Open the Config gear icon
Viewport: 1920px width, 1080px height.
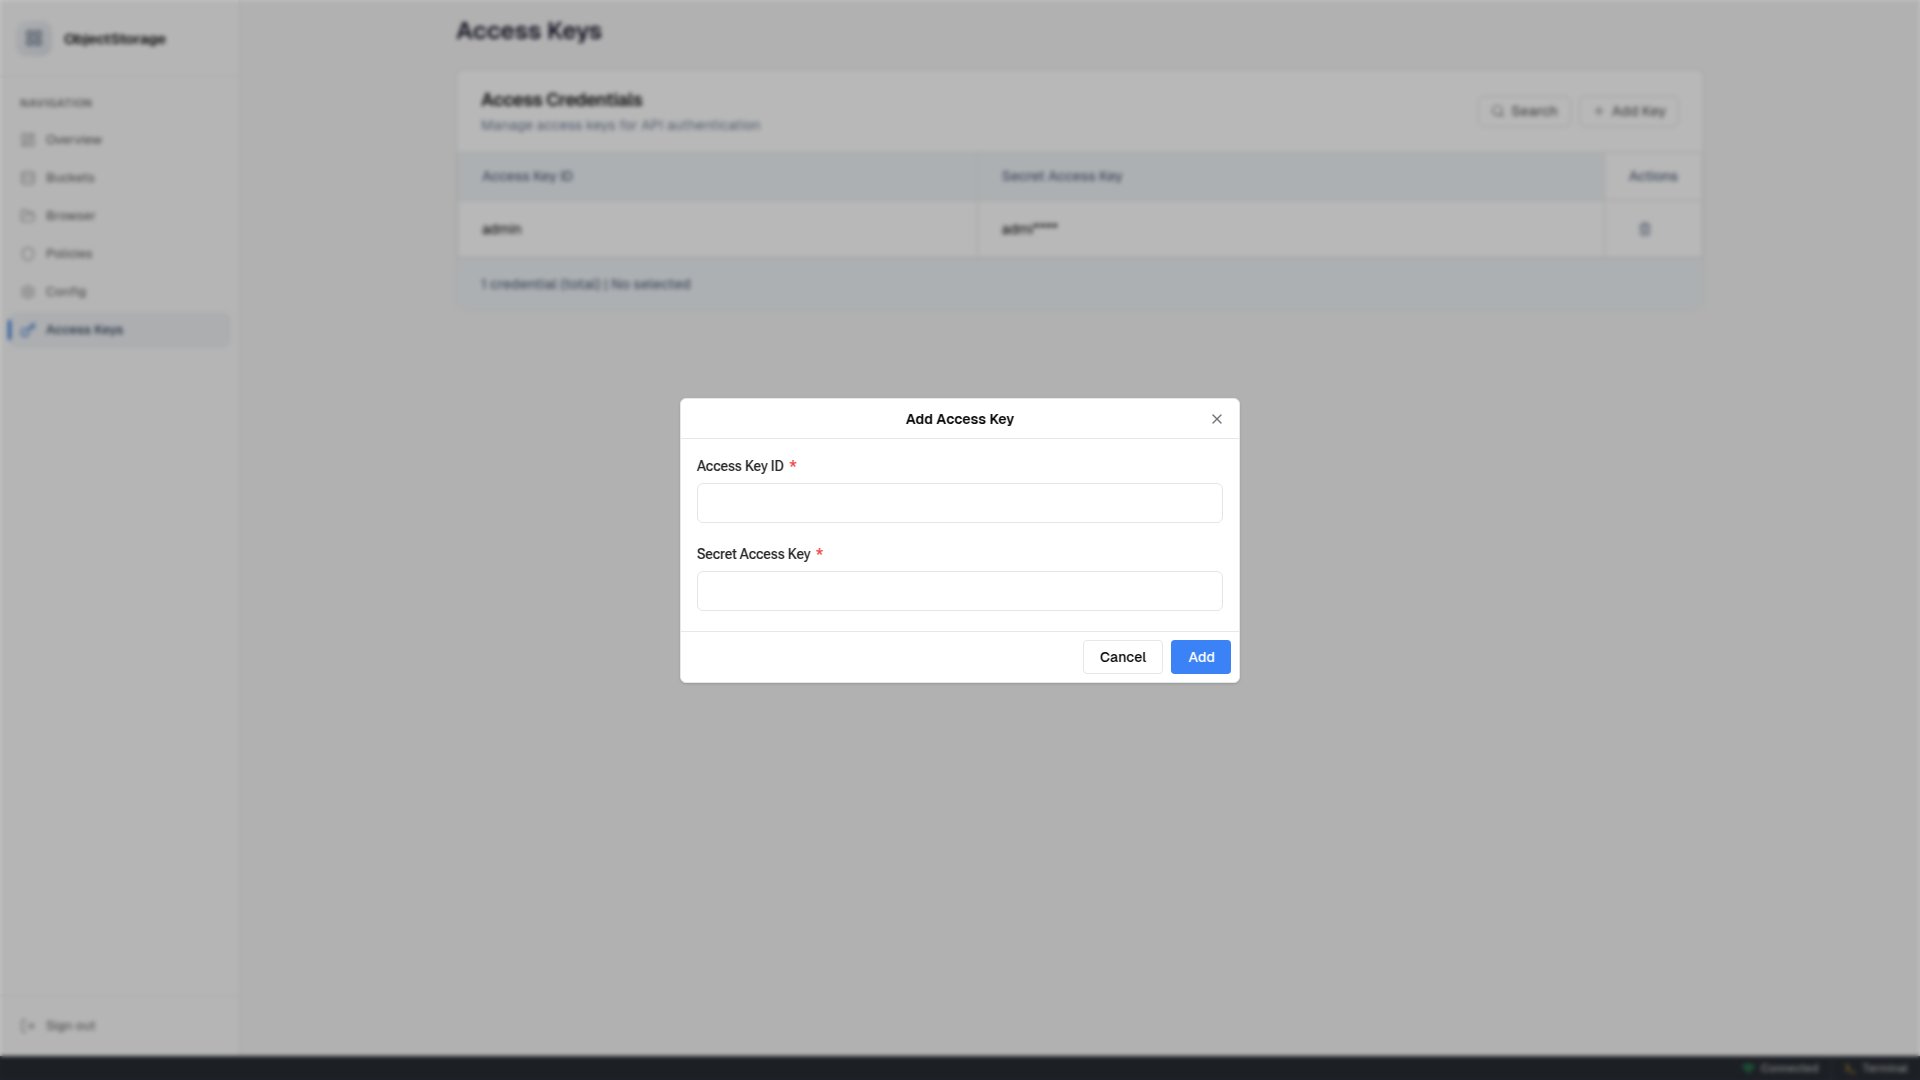point(30,291)
